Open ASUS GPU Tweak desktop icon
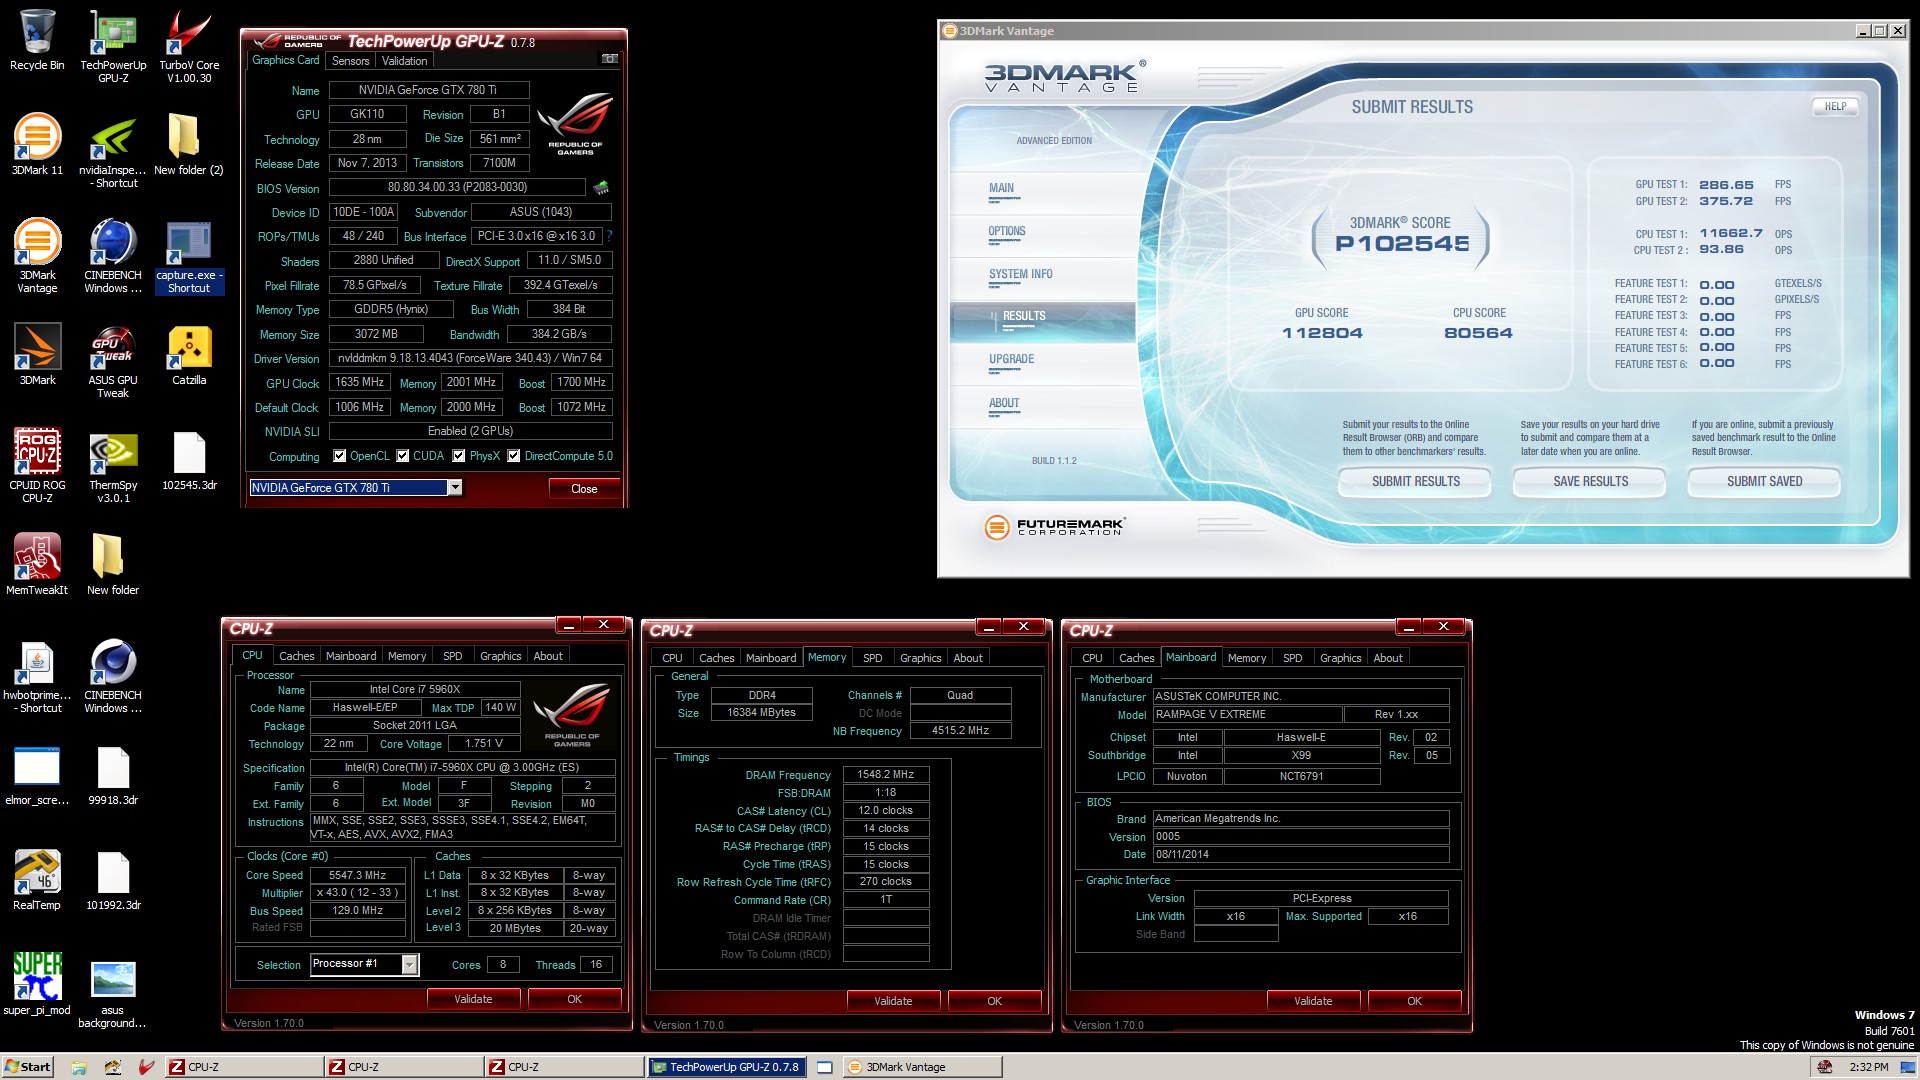The width and height of the screenshot is (1920, 1080). tap(113, 361)
